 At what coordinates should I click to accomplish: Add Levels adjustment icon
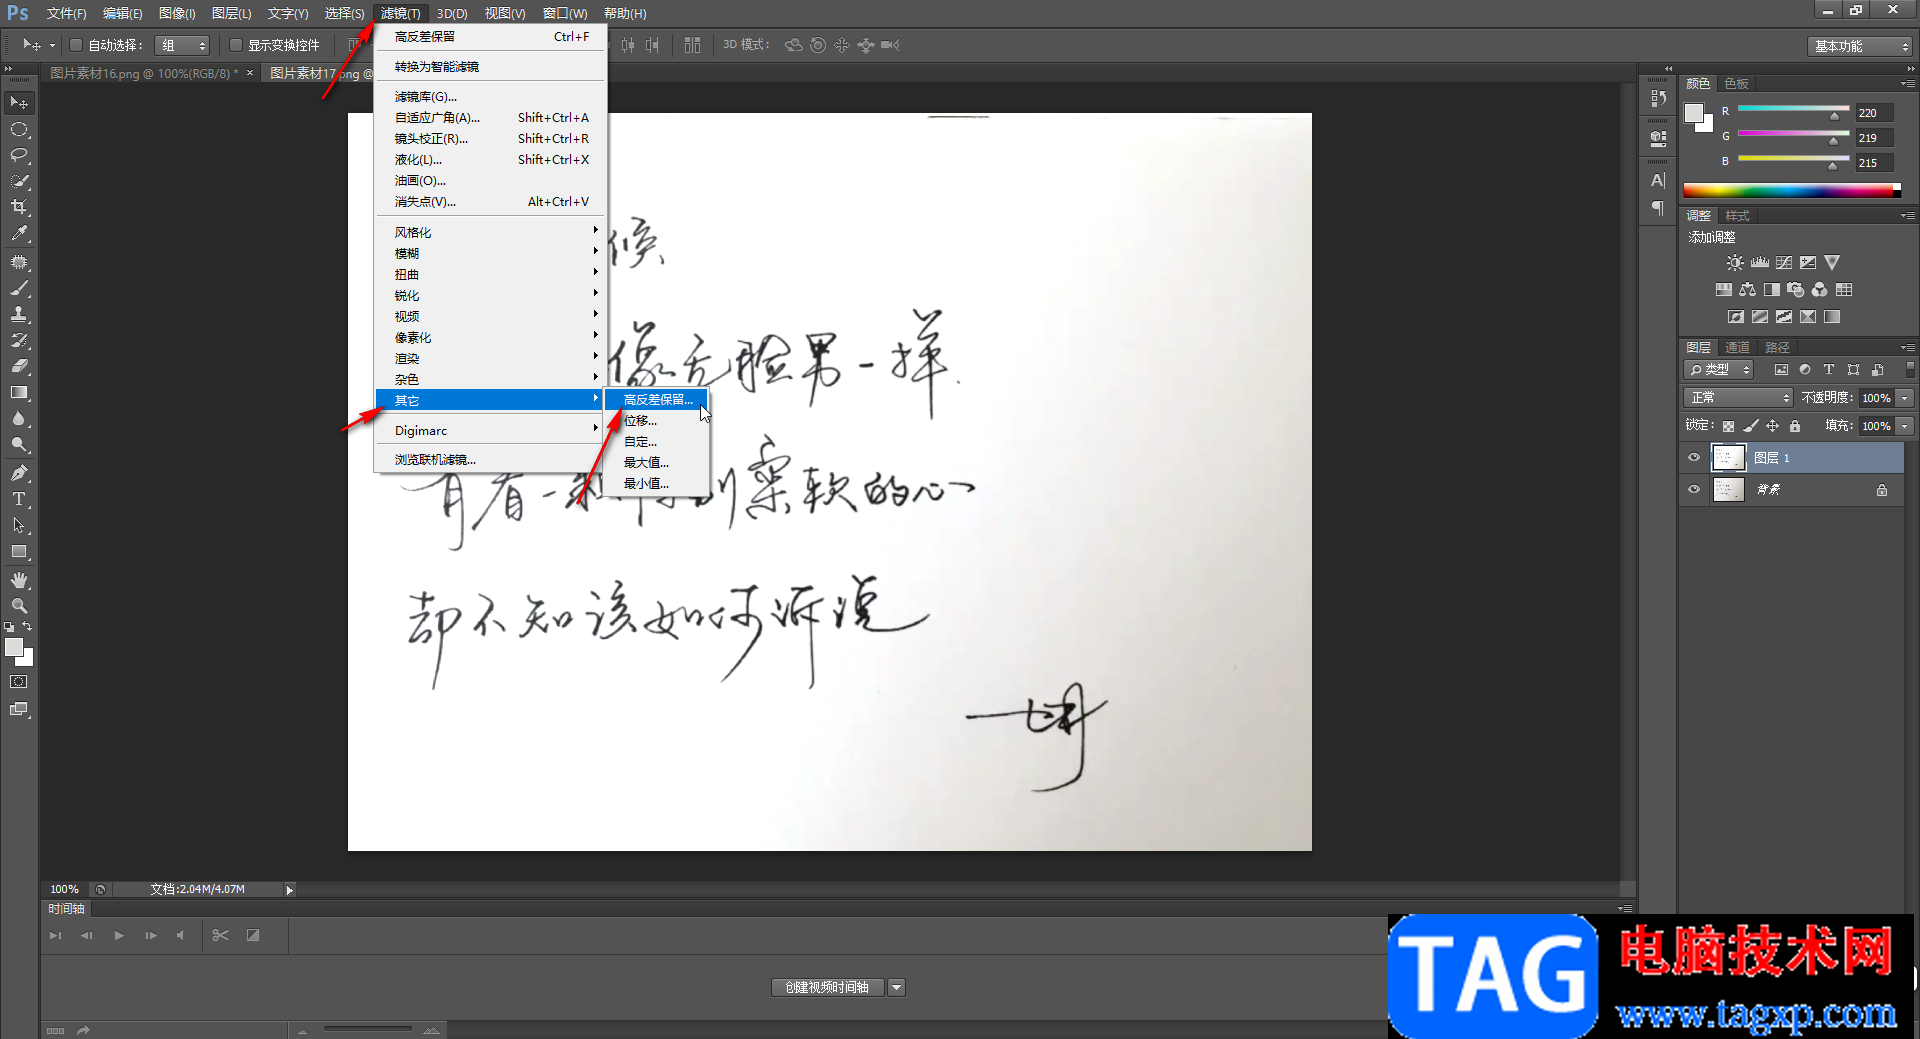coord(1760,263)
